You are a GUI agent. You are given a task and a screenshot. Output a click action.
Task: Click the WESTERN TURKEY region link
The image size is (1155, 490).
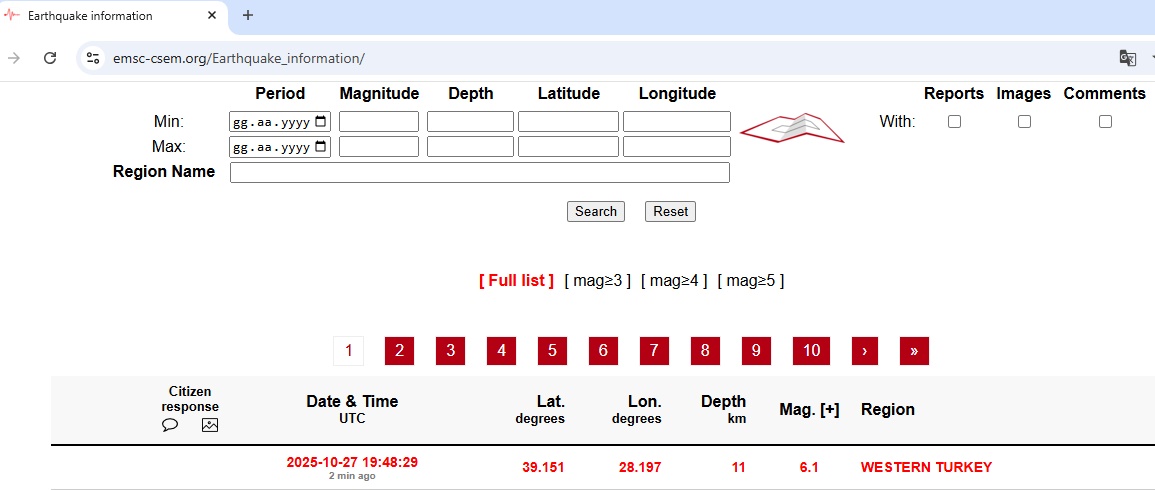(x=926, y=467)
